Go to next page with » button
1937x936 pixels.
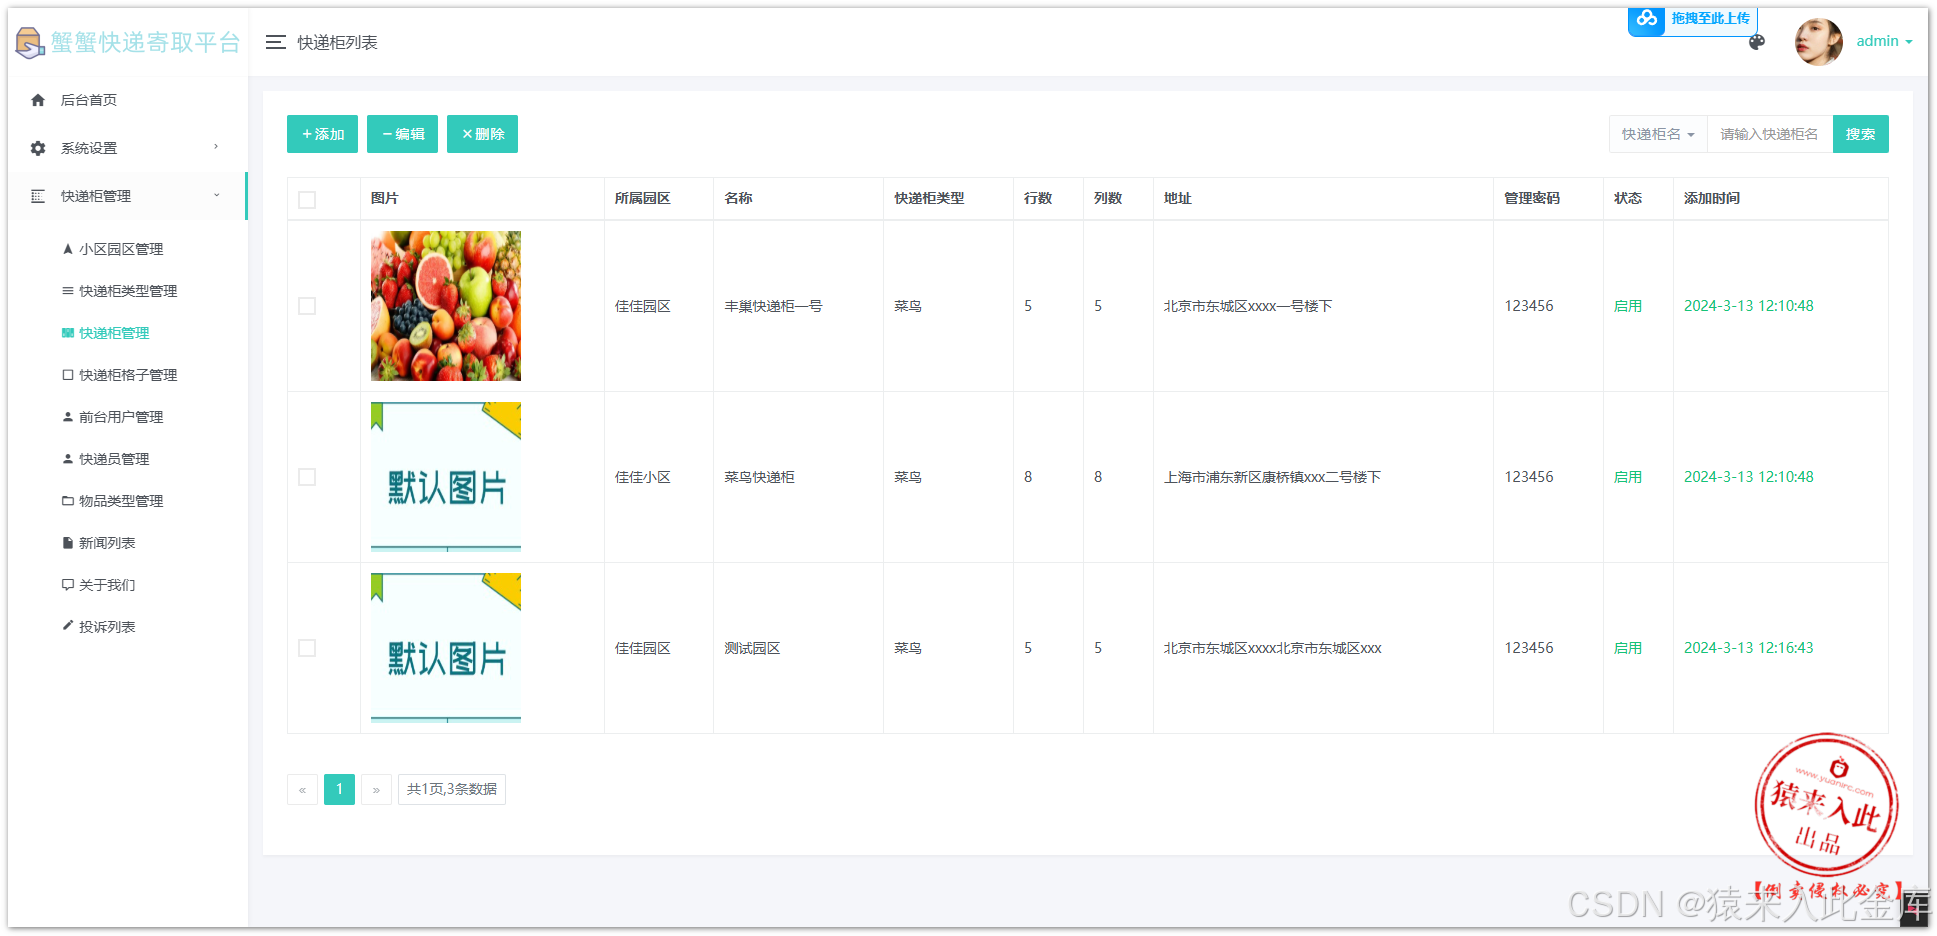point(376,789)
